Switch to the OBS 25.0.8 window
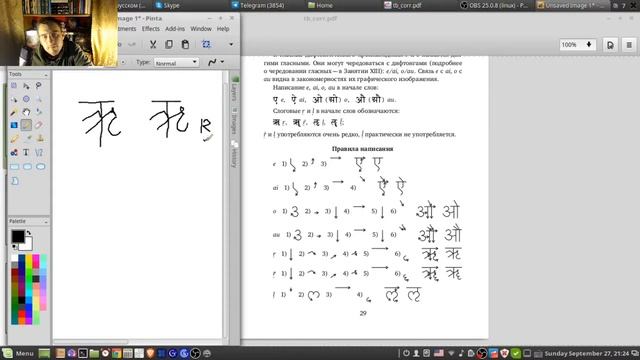 coord(494,5)
